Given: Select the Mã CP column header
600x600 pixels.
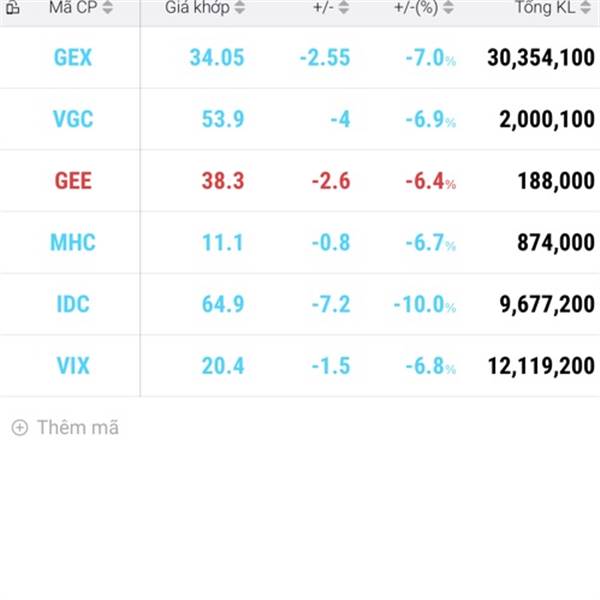Looking at the screenshot, I should tap(73, 8).
